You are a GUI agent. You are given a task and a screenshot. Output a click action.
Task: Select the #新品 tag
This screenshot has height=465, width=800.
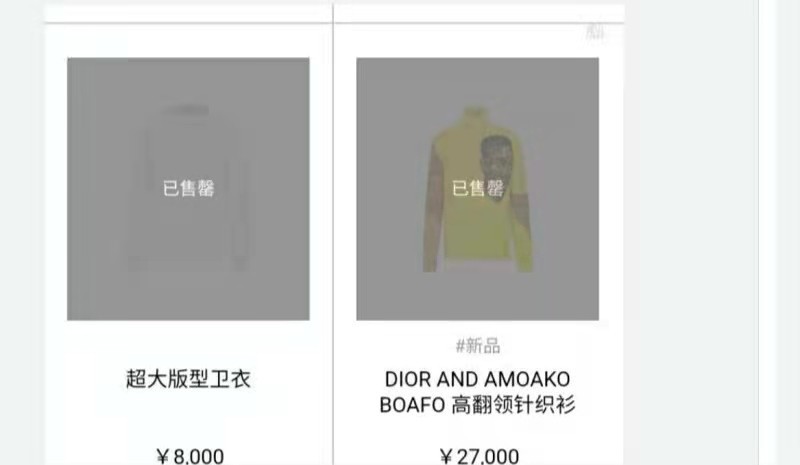(478, 346)
